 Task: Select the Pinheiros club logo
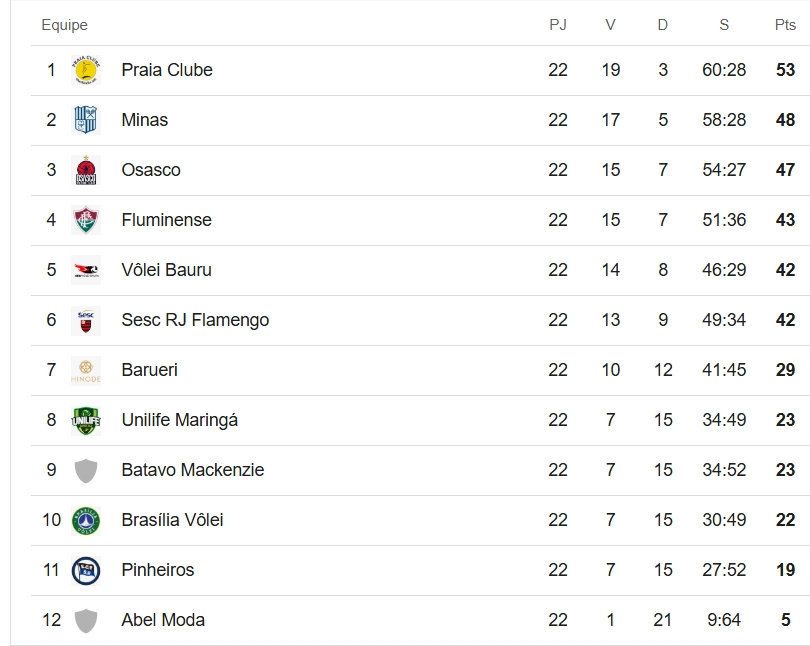[x=86, y=571]
